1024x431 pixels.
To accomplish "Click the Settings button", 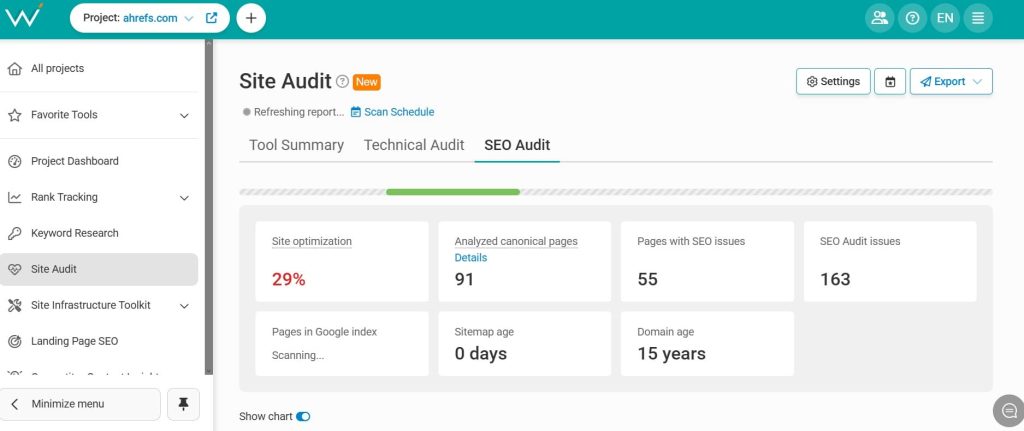I will pyautogui.click(x=833, y=82).
